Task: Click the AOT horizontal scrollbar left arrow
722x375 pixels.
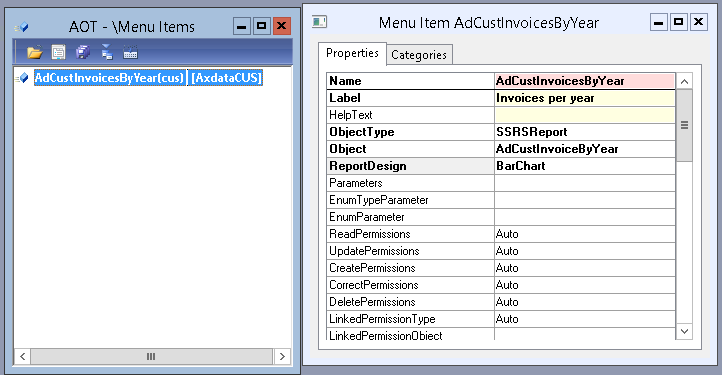Action: click(22, 356)
